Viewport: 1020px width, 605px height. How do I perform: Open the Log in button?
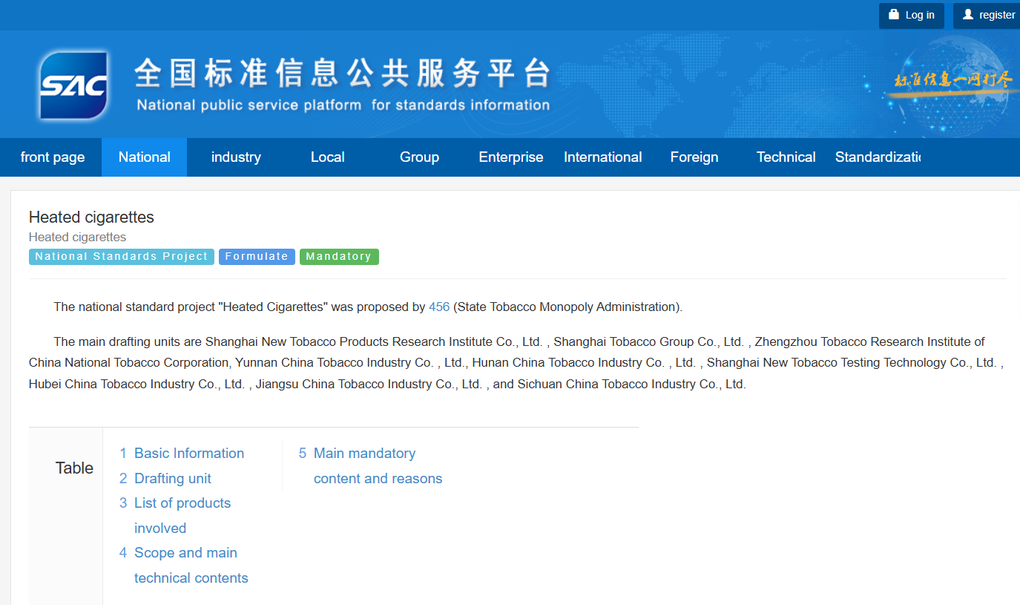tap(911, 15)
